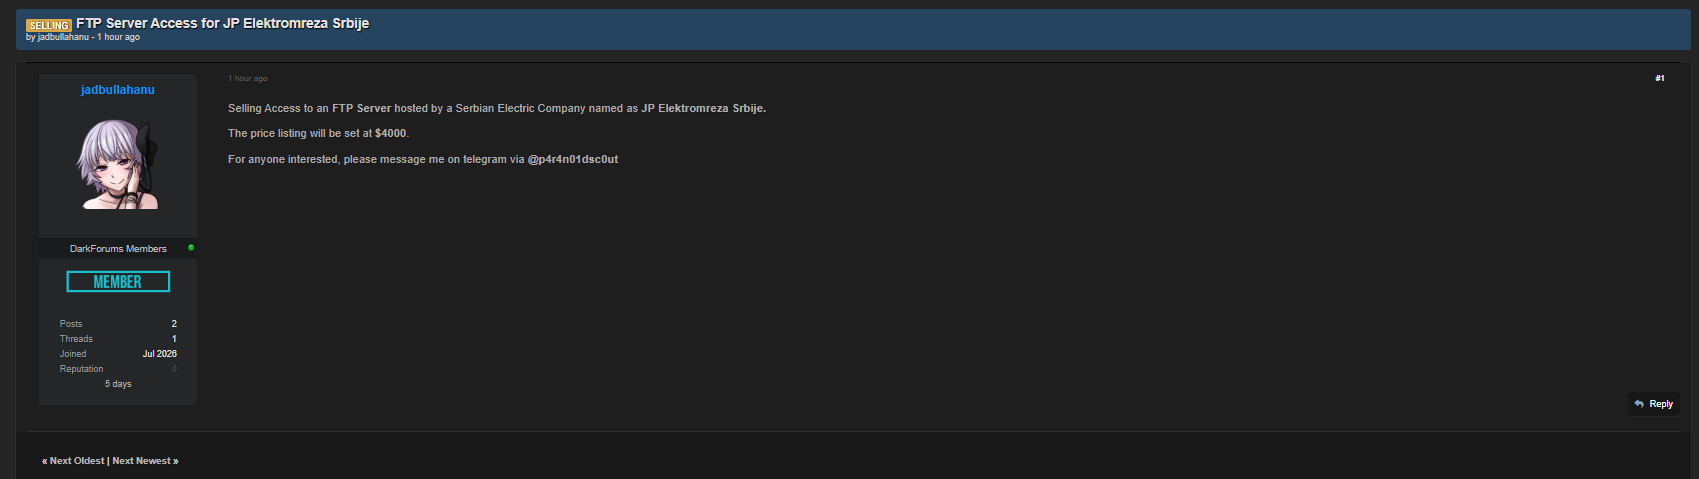Click the 5 days label in profile
The width and height of the screenshot is (1699, 479).
tap(118, 384)
